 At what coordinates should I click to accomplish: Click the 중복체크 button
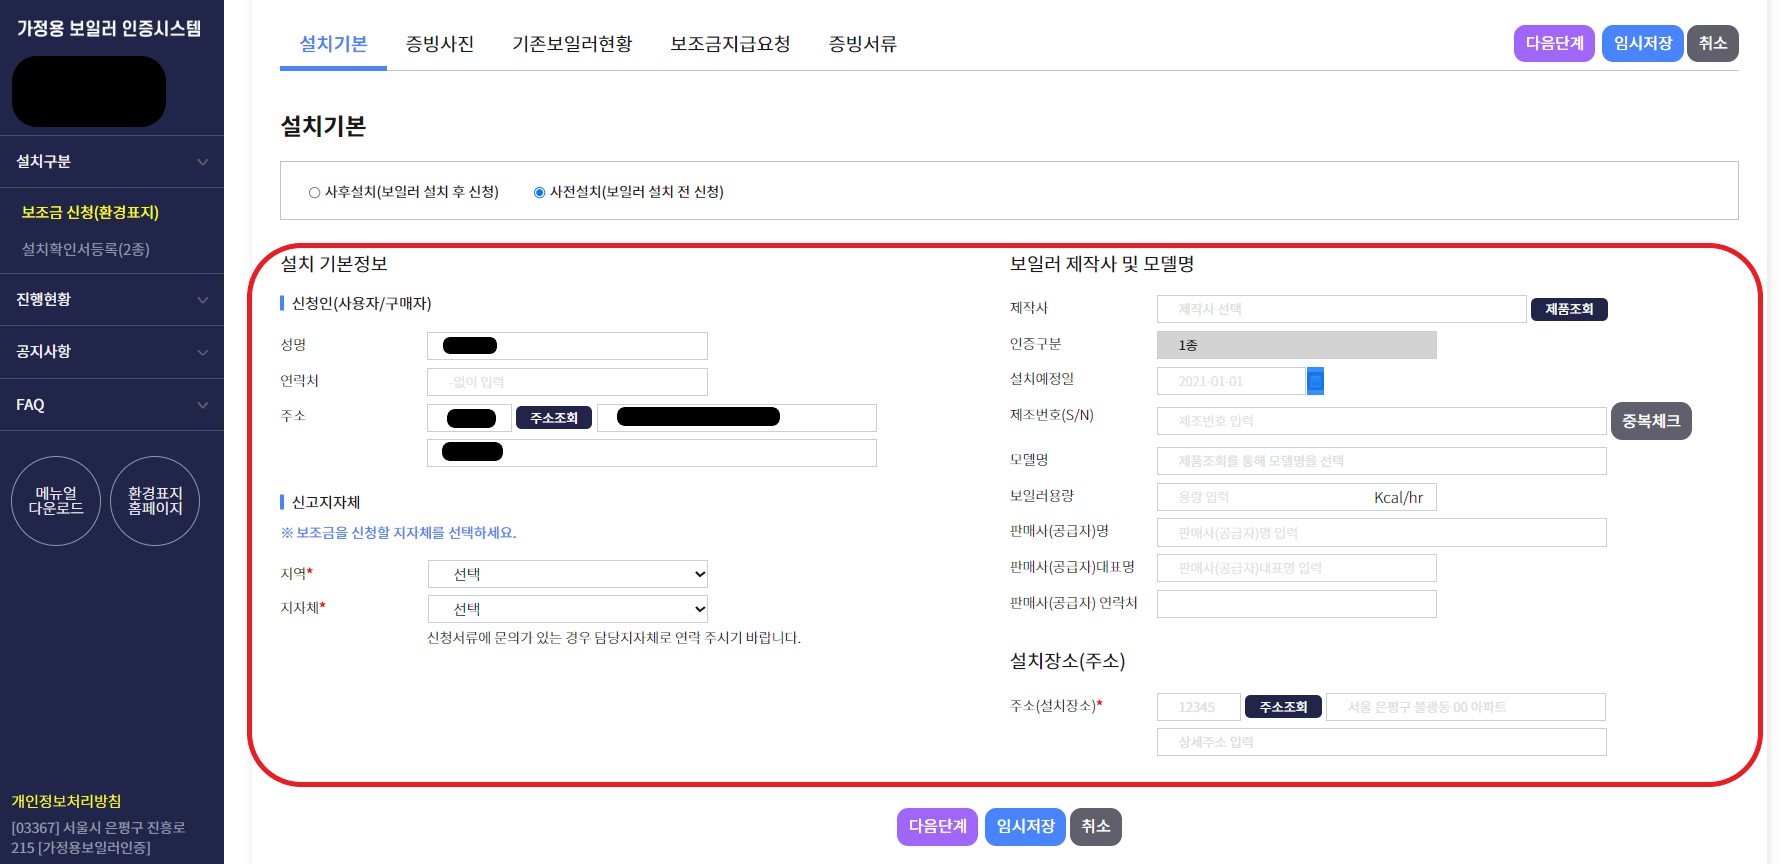(1651, 421)
